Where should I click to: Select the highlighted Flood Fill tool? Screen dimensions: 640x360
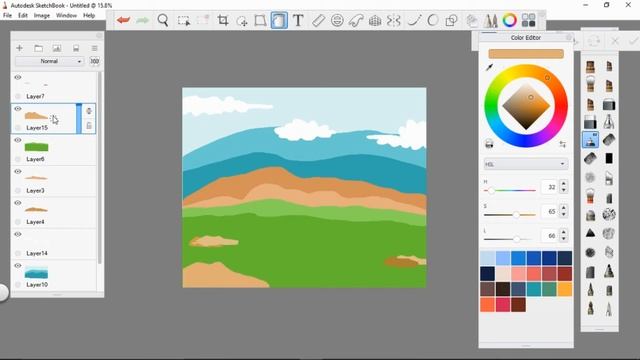[279, 20]
